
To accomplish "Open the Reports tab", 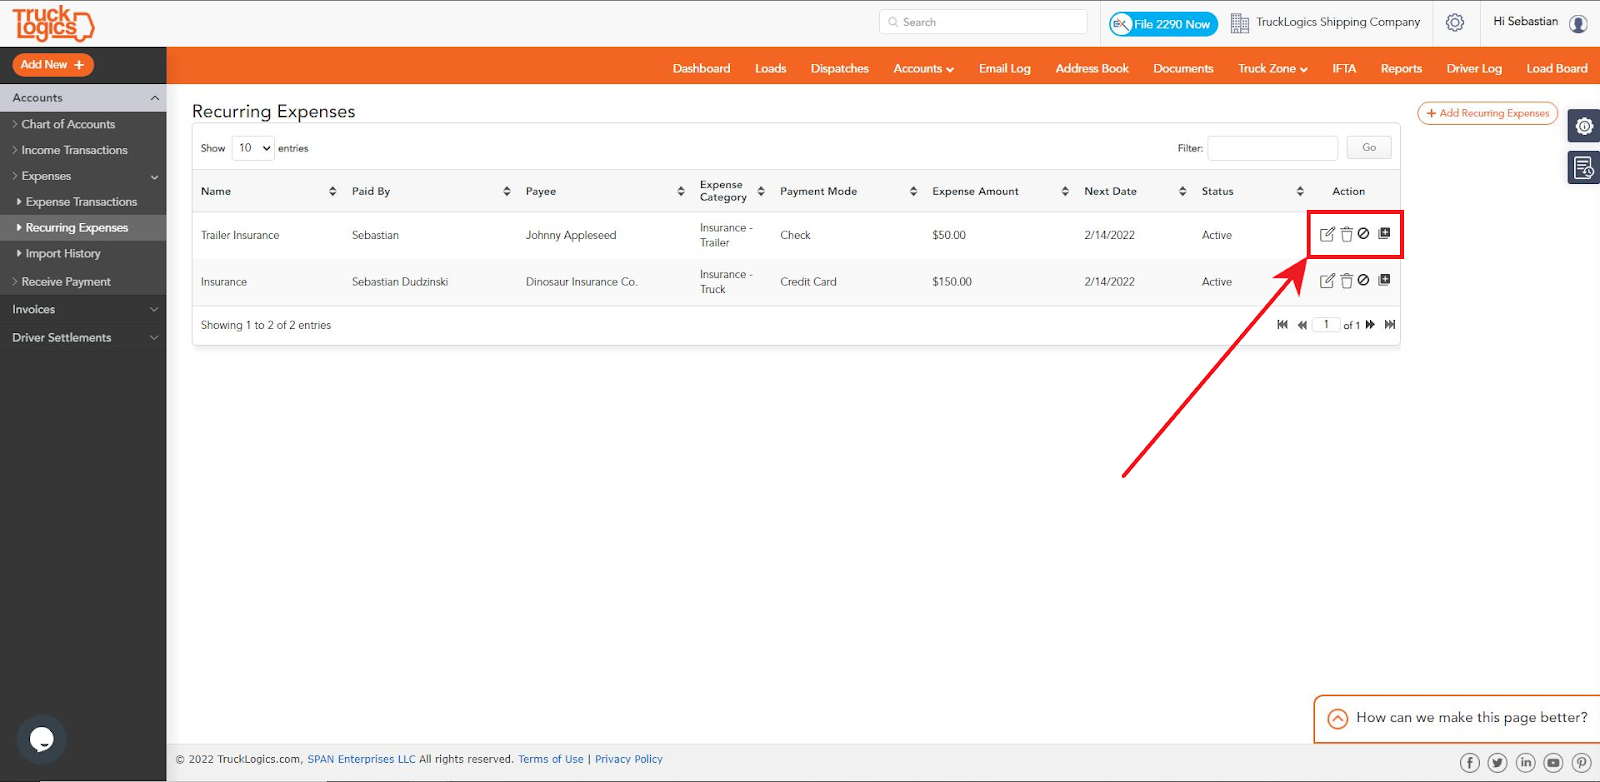I will pos(1401,69).
